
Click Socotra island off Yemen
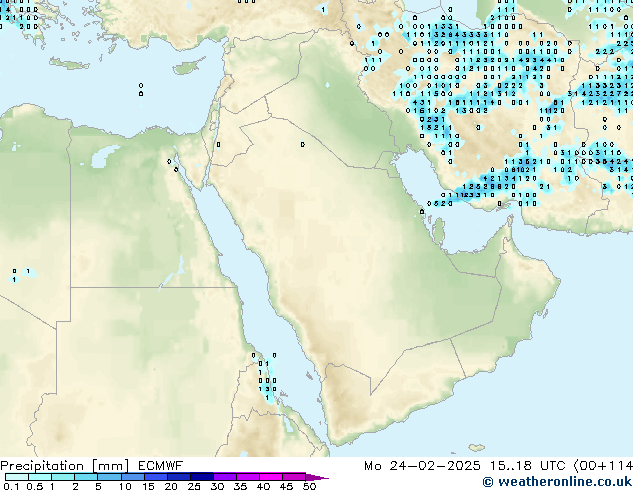click(477, 448)
